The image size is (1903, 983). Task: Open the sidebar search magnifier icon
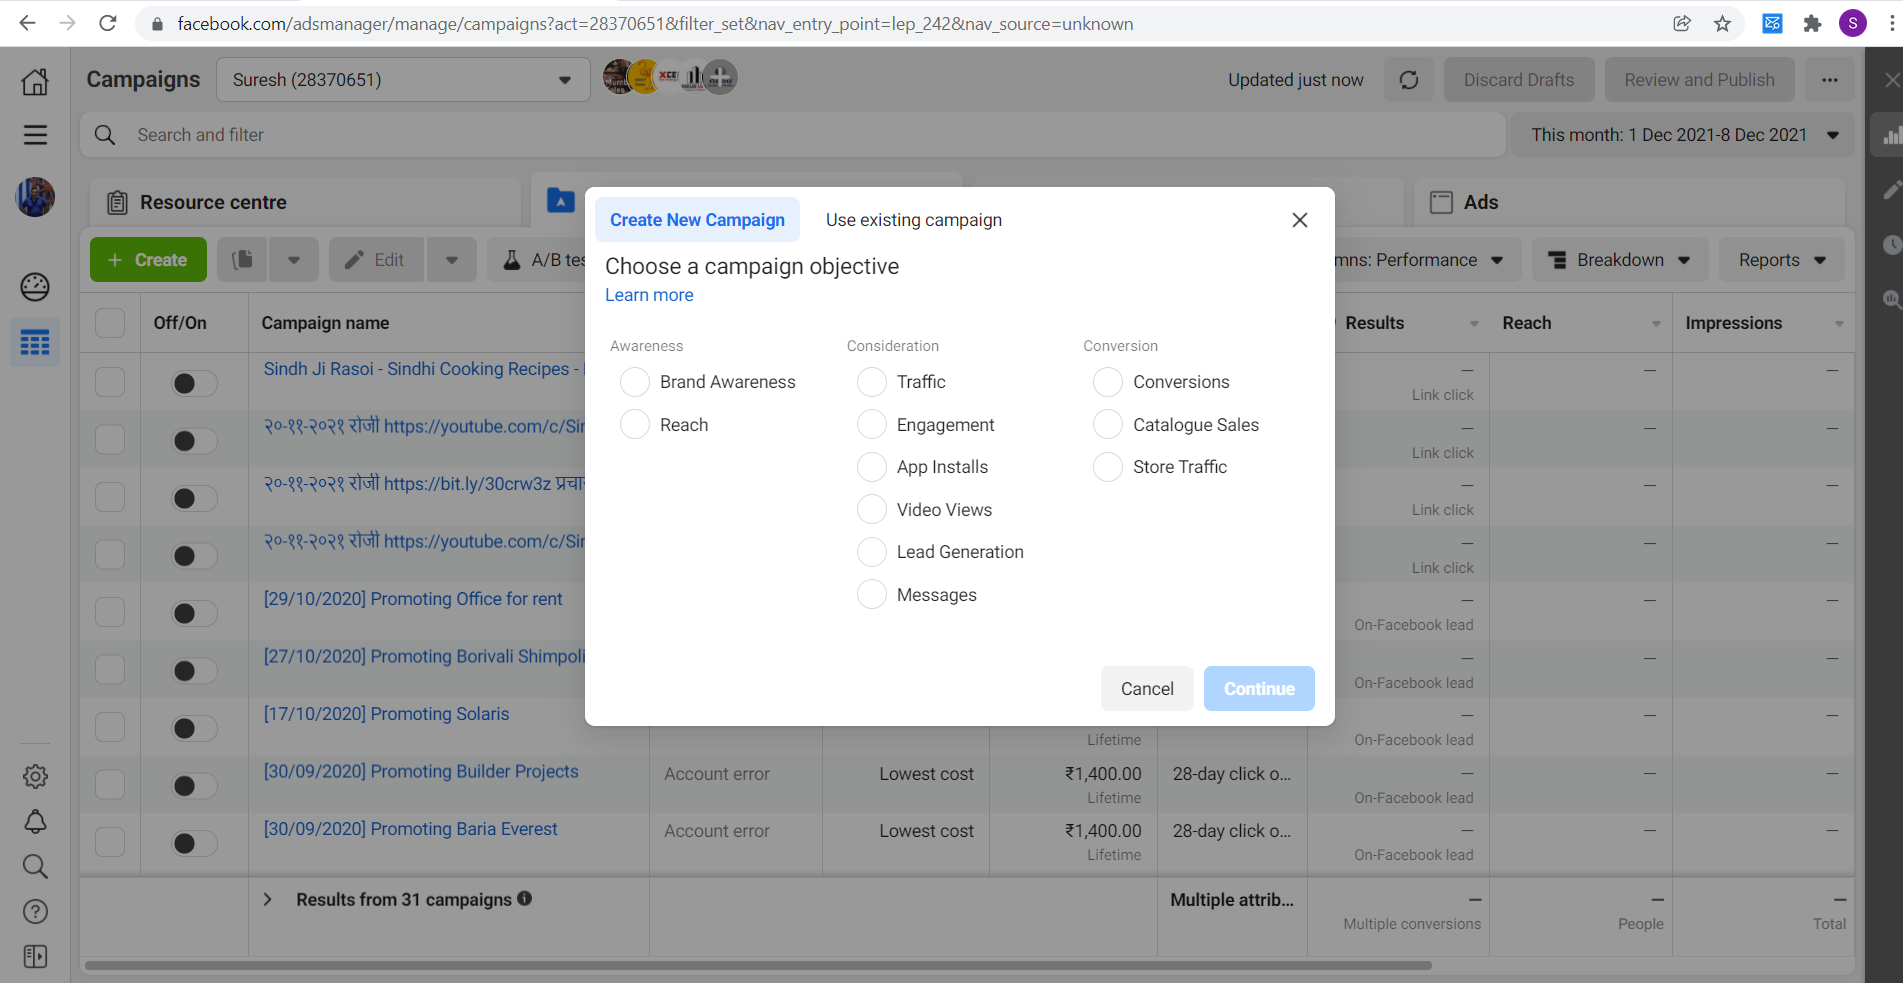click(x=35, y=867)
